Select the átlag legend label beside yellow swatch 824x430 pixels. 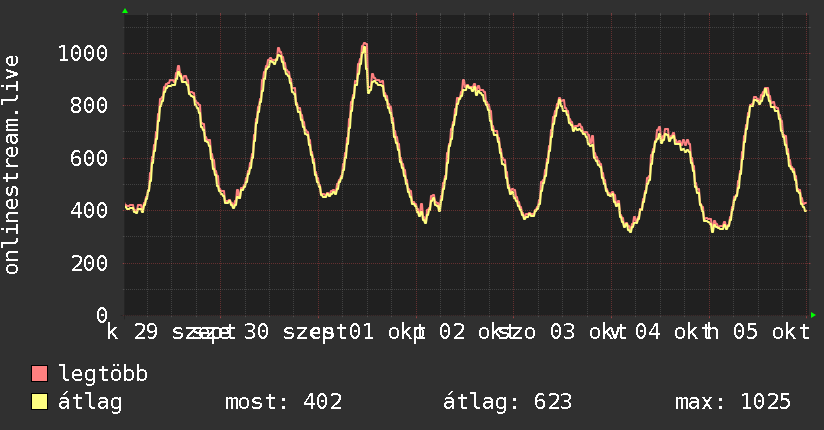coord(90,402)
